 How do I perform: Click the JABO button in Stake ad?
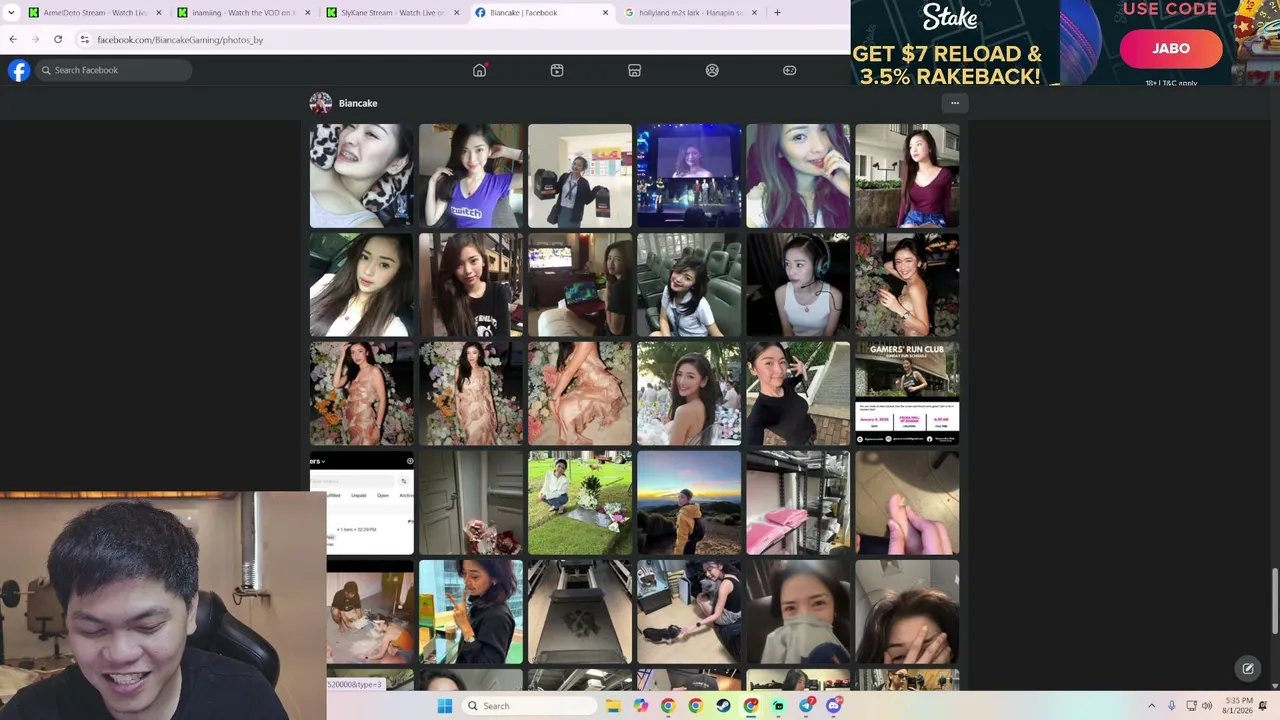pos(1171,48)
